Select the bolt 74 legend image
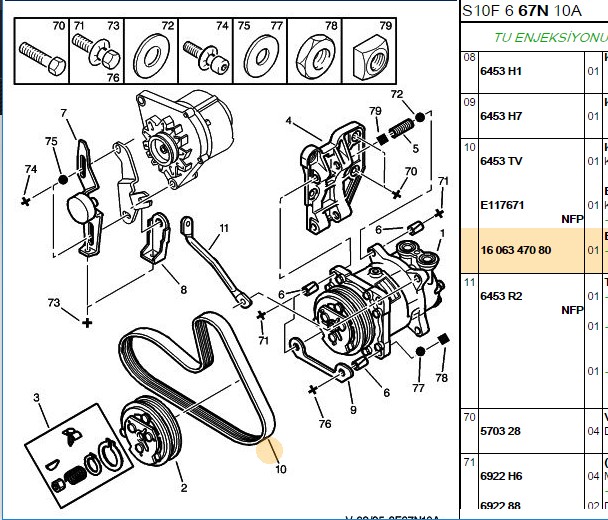The width and height of the screenshot is (608, 520). [206, 57]
